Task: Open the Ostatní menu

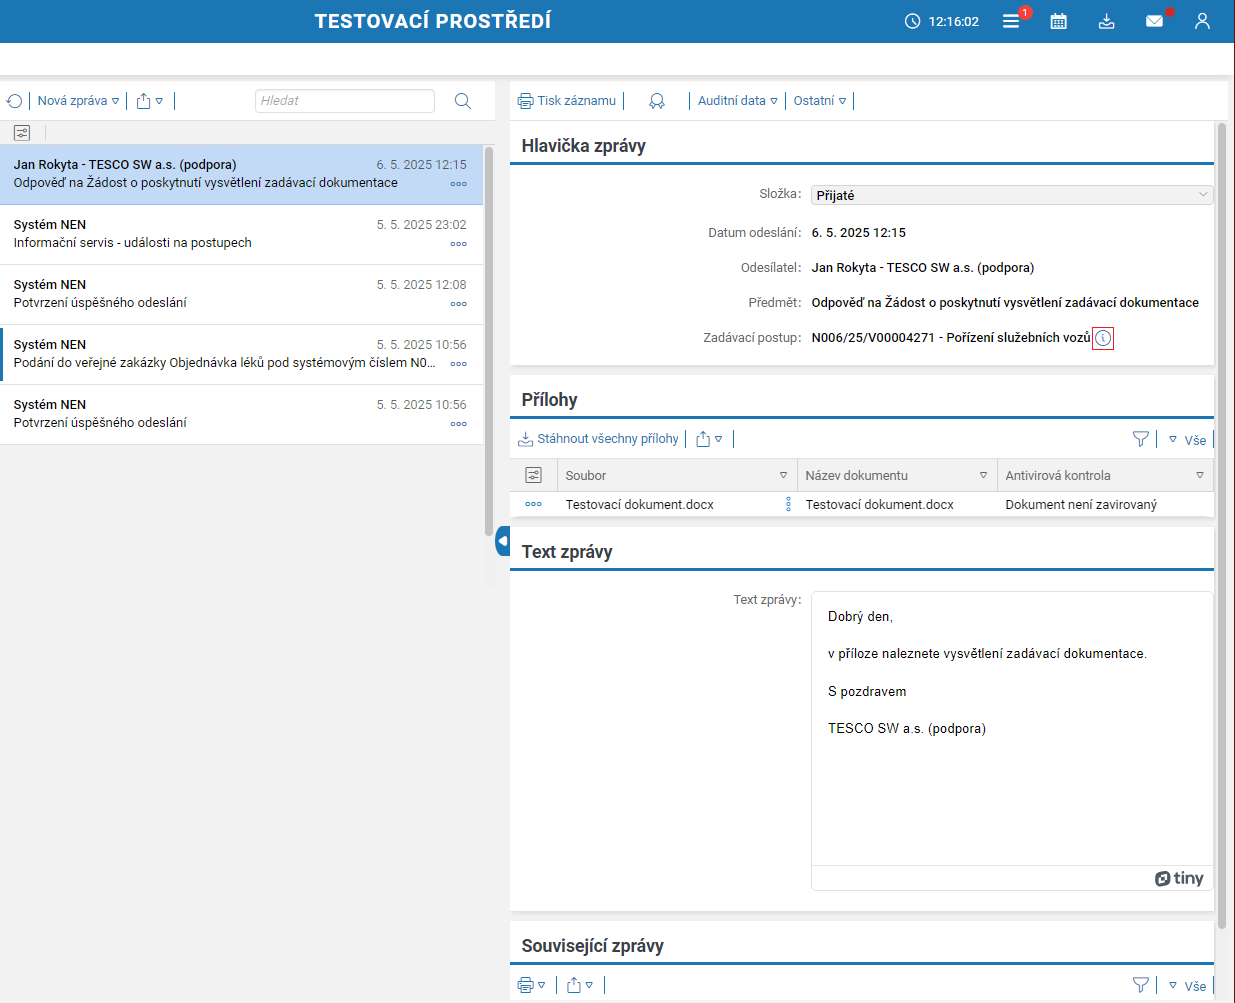Action: click(x=819, y=101)
